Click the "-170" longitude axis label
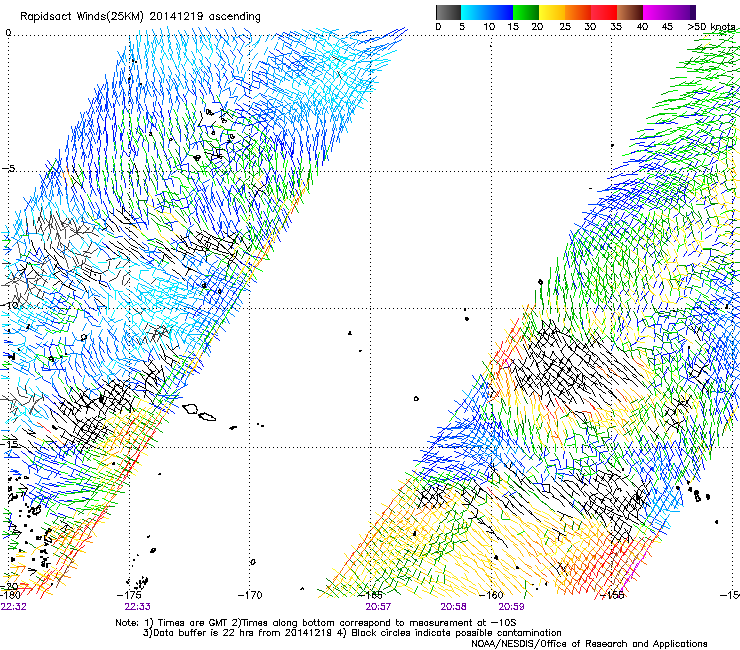This screenshot has width=740, height=650. tap(250, 595)
